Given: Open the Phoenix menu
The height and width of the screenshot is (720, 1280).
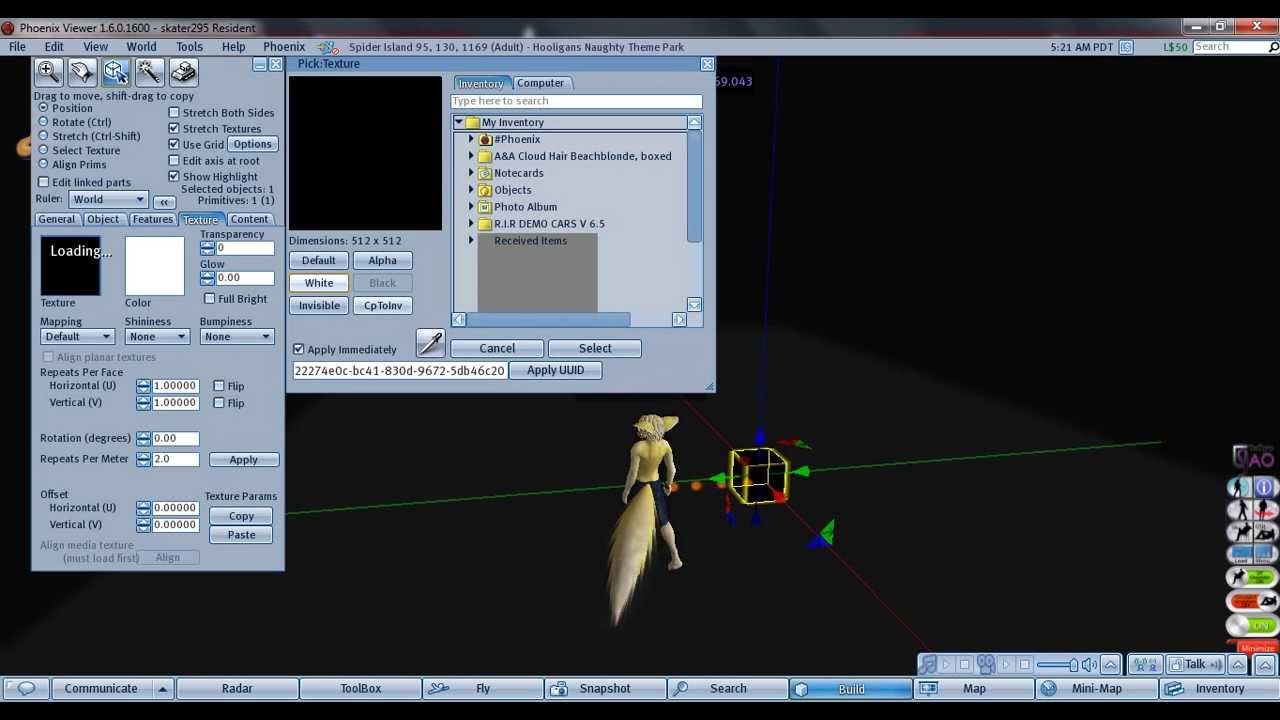Looking at the screenshot, I should (x=284, y=47).
